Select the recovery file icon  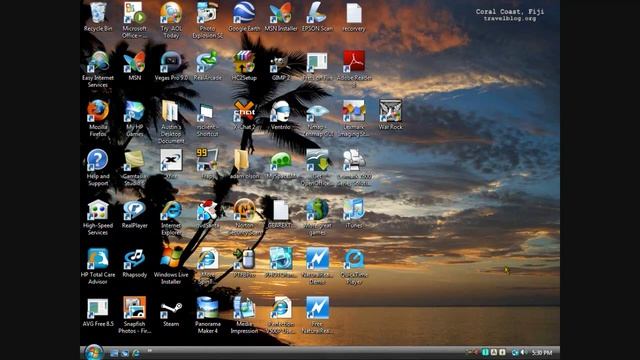point(354,17)
